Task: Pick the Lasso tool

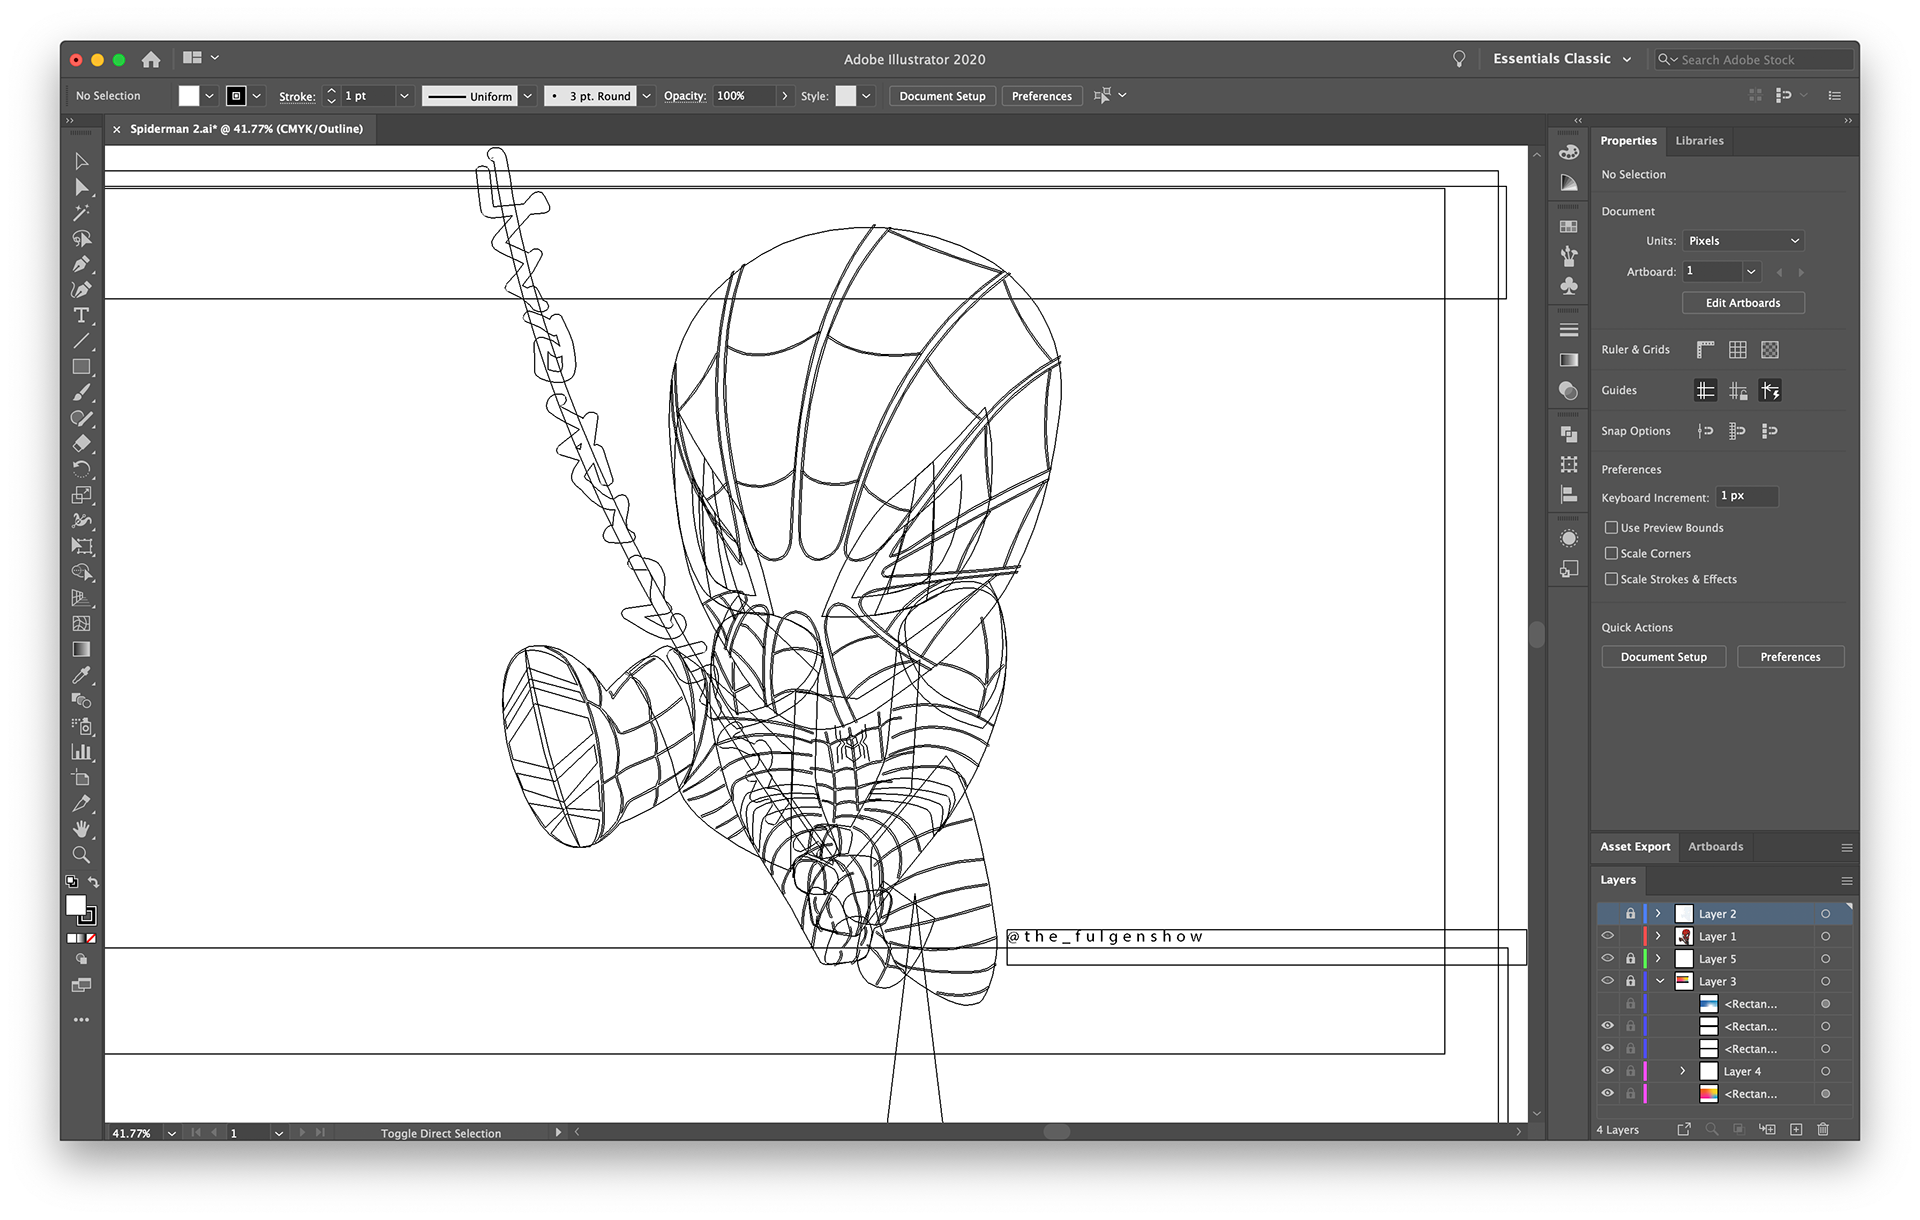Action: (x=81, y=239)
